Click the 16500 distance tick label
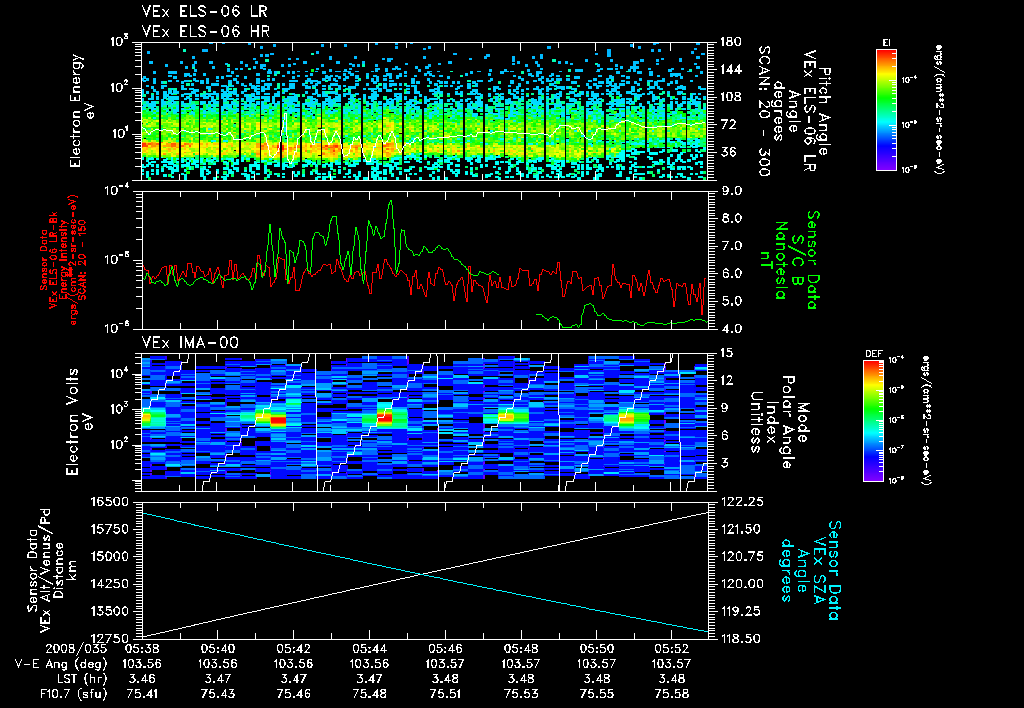The width and height of the screenshot is (1024, 708). pos(109,502)
